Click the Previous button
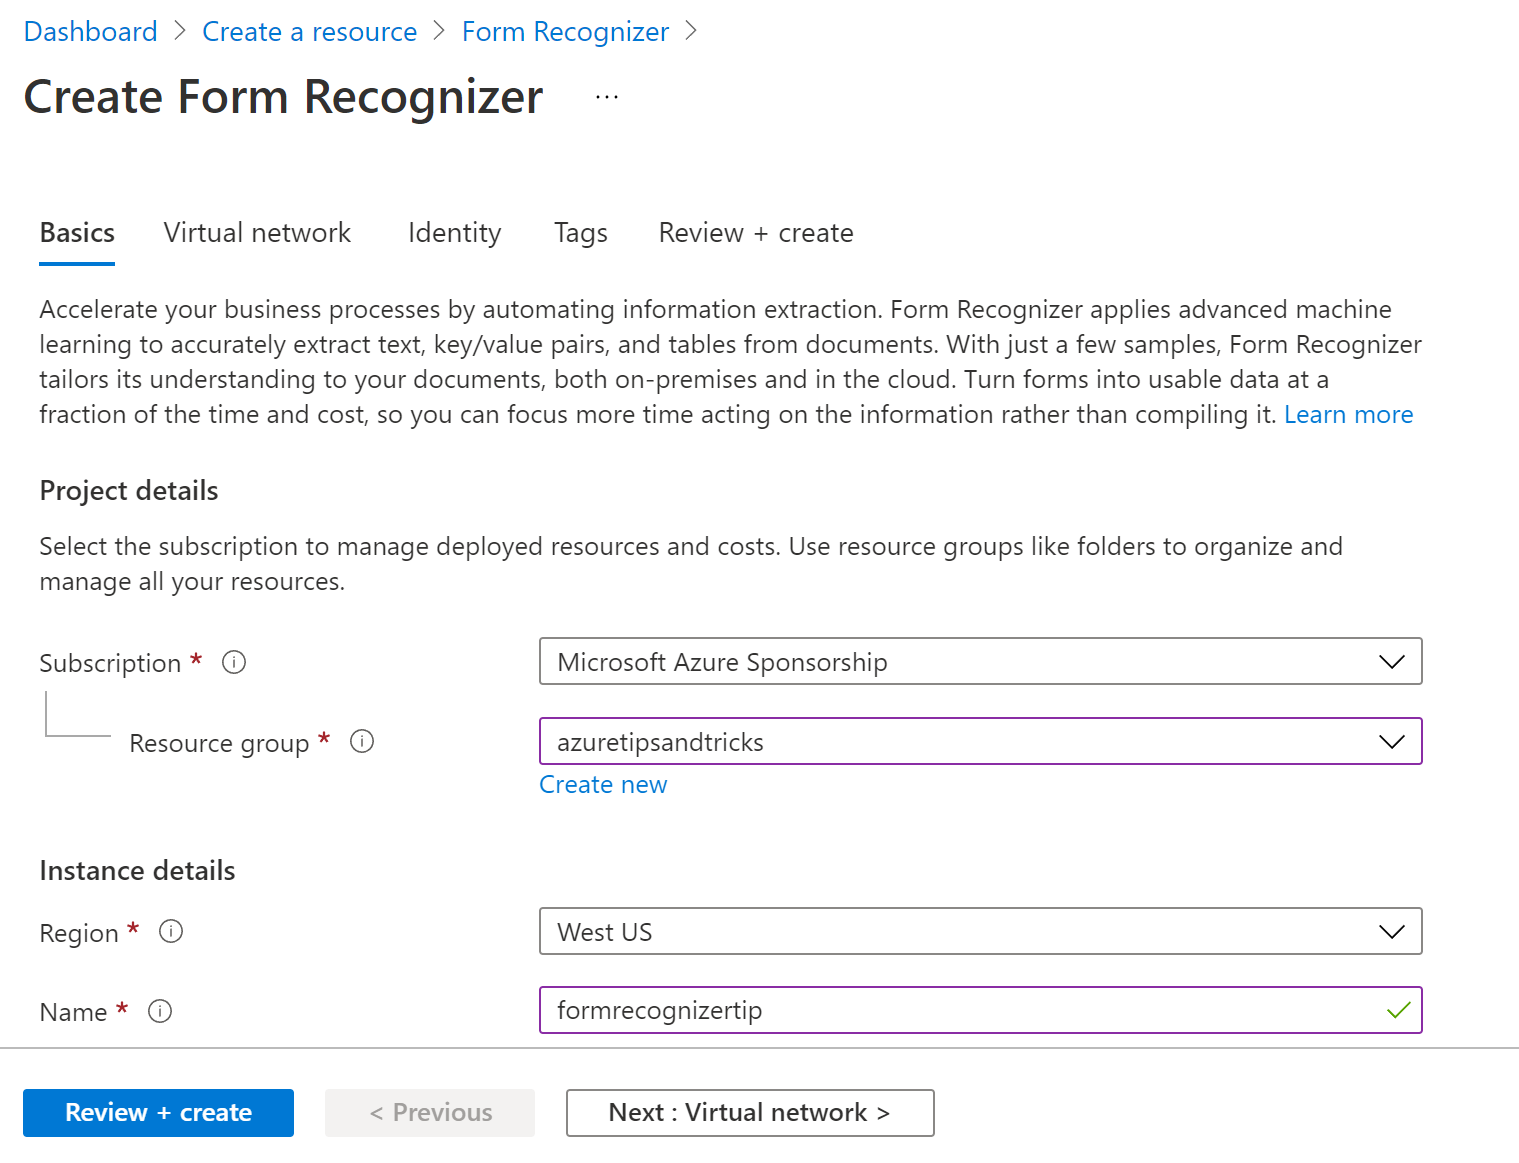This screenshot has width=1519, height=1163. [430, 1113]
